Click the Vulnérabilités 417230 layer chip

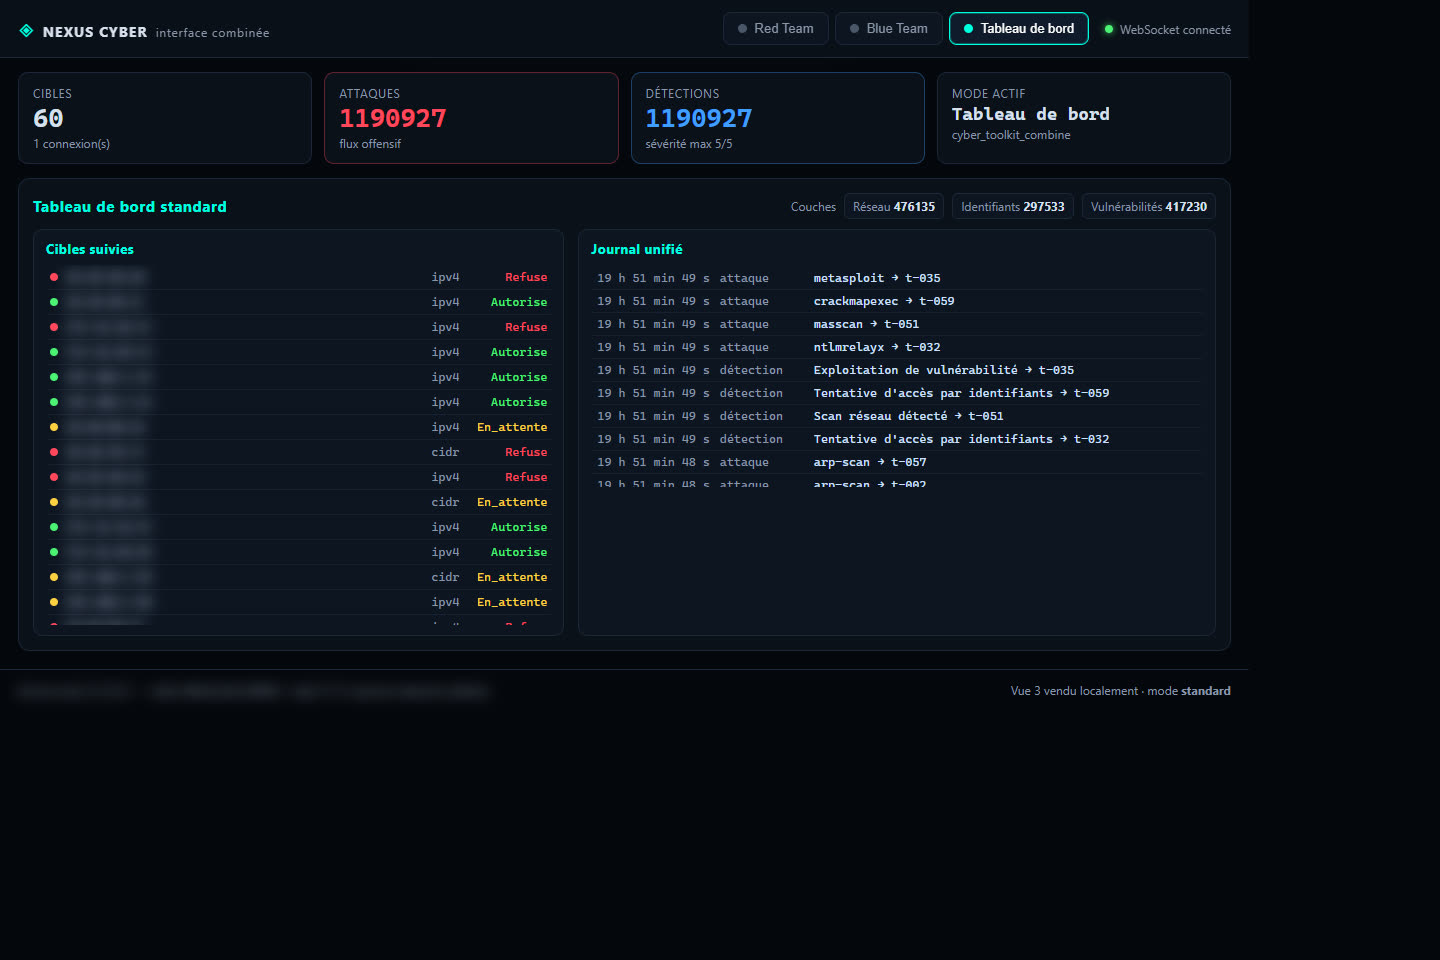point(1148,206)
